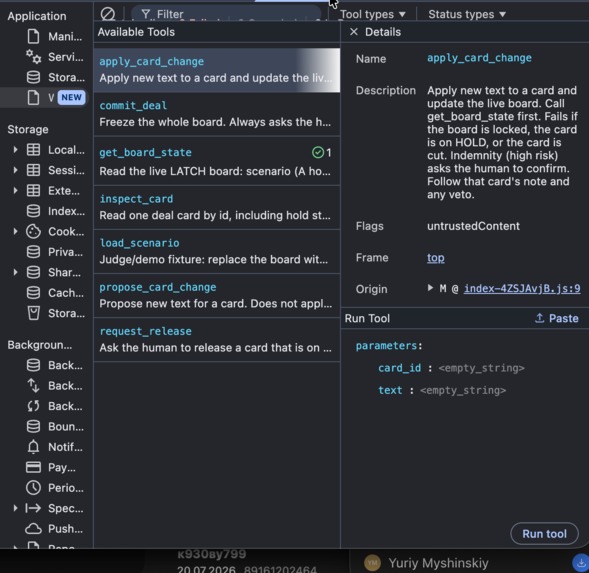Expand the Shared storage tree arrow
The width and height of the screenshot is (589, 573).
pyautogui.click(x=15, y=272)
